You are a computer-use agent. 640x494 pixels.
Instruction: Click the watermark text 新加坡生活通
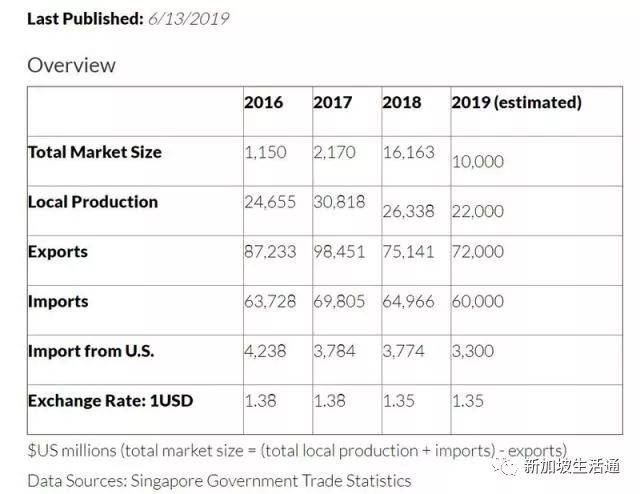click(571, 468)
